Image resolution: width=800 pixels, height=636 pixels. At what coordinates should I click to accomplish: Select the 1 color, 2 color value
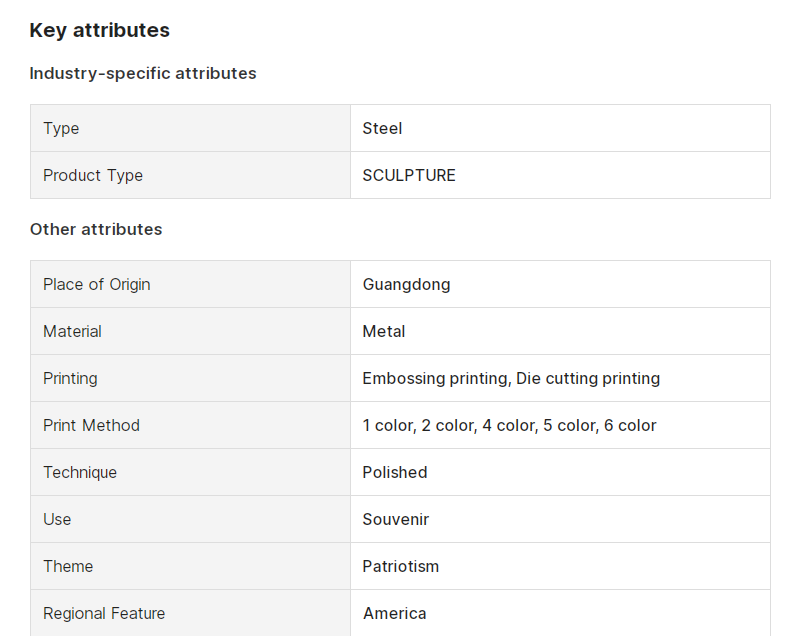click(509, 425)
